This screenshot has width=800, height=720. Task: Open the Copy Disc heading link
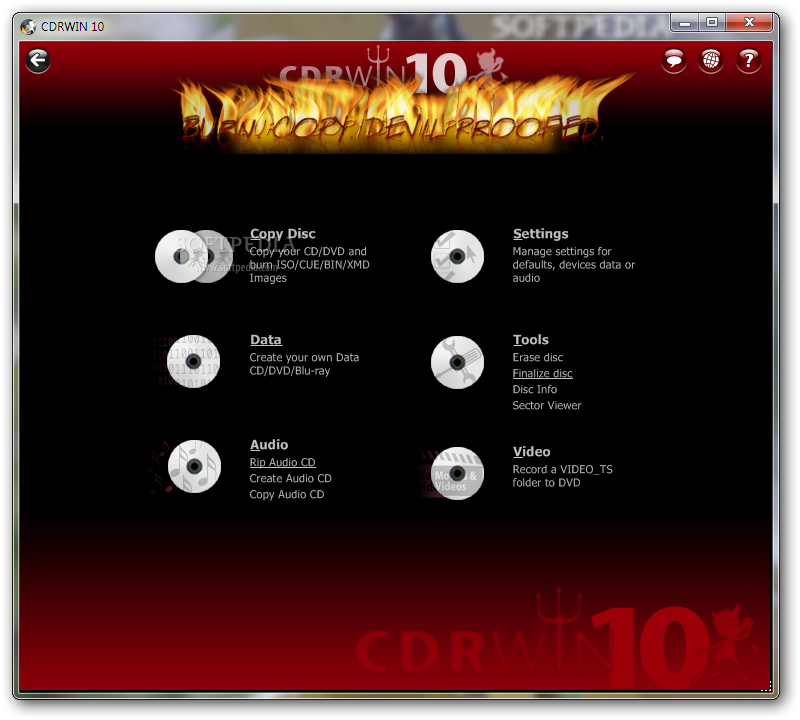tap(283, 234)
